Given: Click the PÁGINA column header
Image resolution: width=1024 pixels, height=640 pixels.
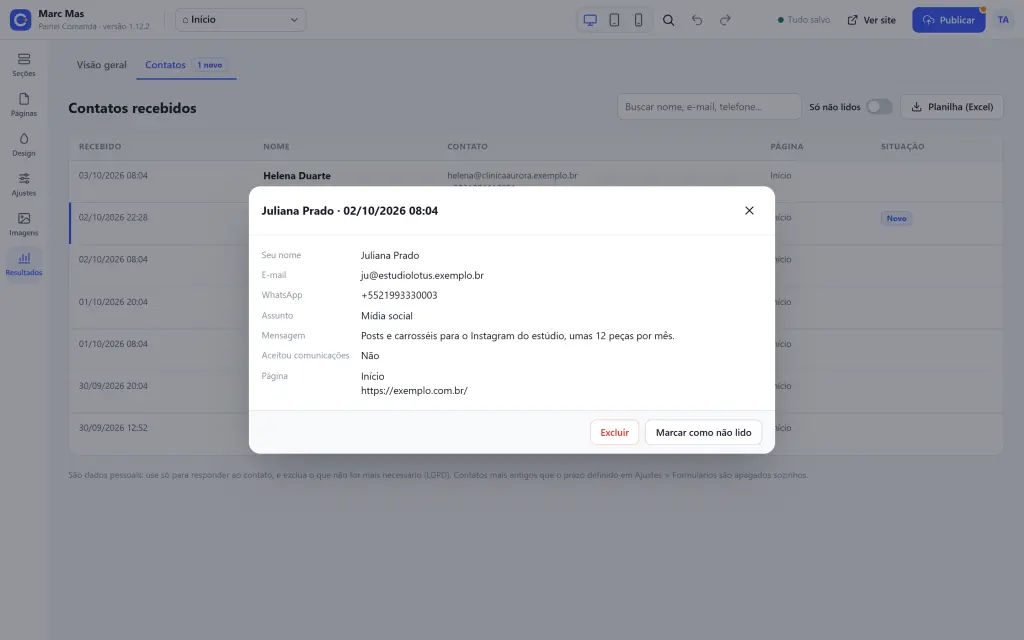Looking at the screenshot, I should [786, 146].
